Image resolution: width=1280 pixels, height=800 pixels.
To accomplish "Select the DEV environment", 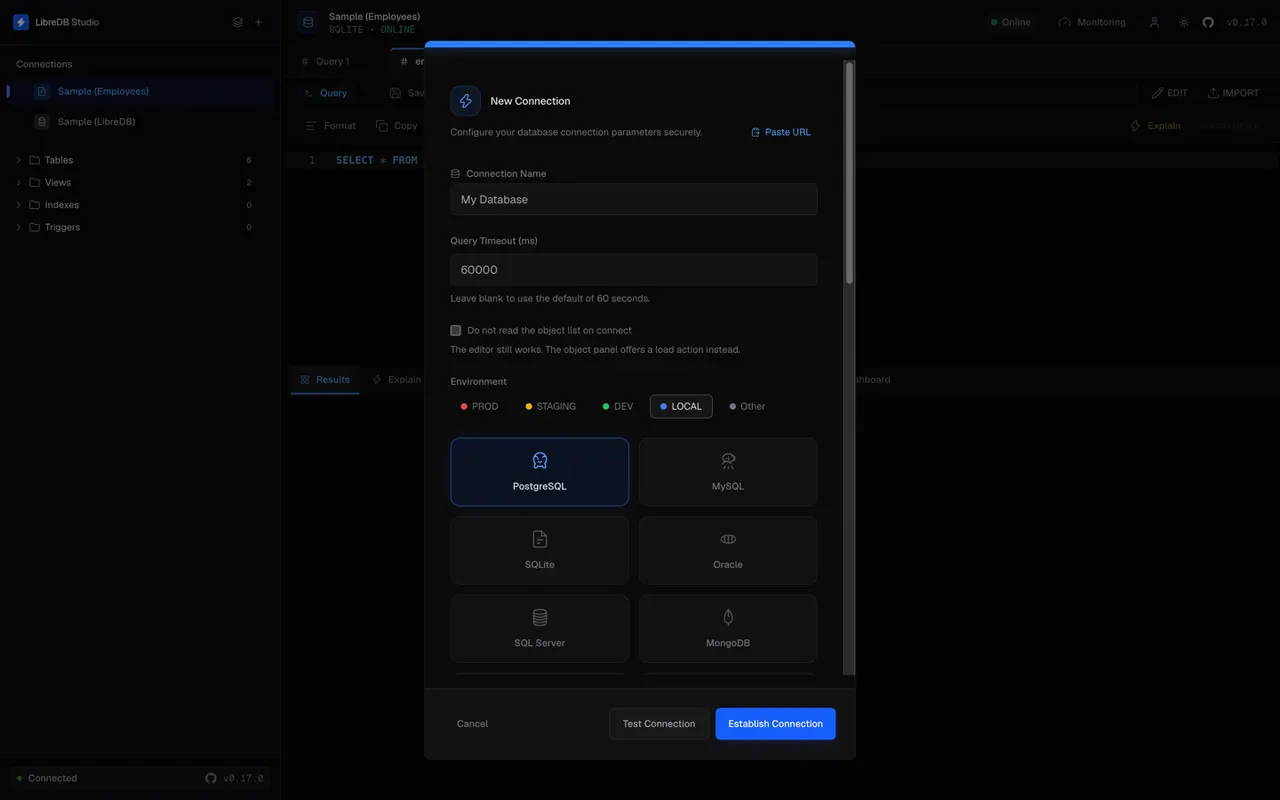I will pos(618,406).
